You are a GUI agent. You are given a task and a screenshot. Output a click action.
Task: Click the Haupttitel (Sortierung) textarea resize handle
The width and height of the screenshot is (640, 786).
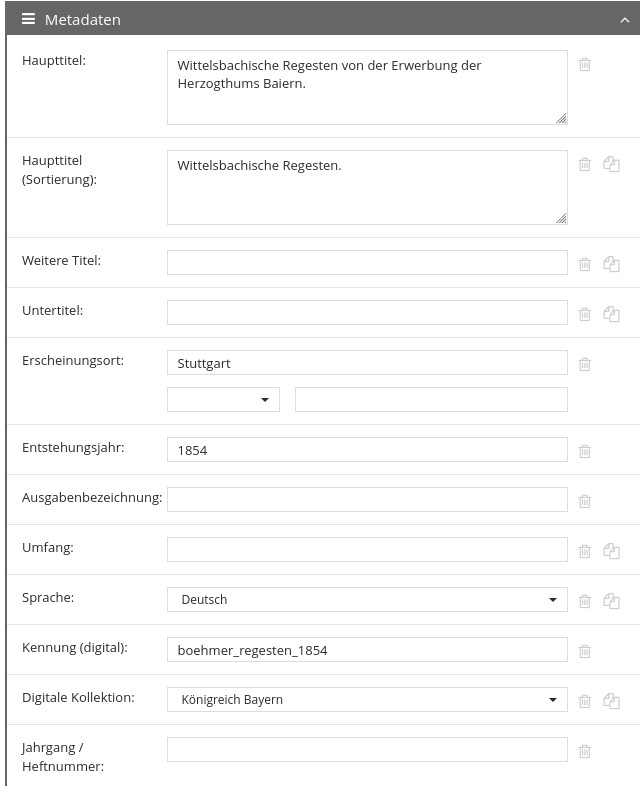click(x=561, y=219)
